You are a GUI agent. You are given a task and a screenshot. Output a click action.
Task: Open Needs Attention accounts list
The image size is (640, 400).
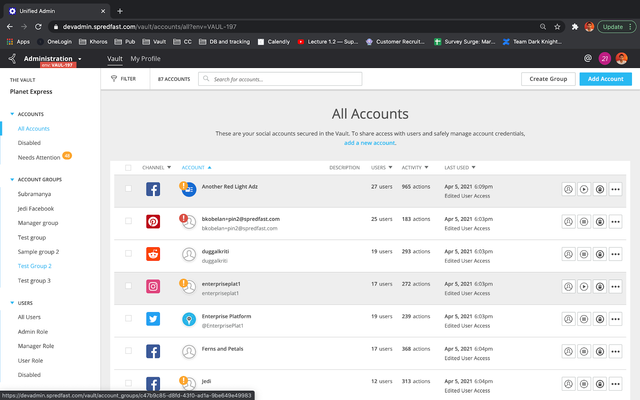[x=39, y=158]
